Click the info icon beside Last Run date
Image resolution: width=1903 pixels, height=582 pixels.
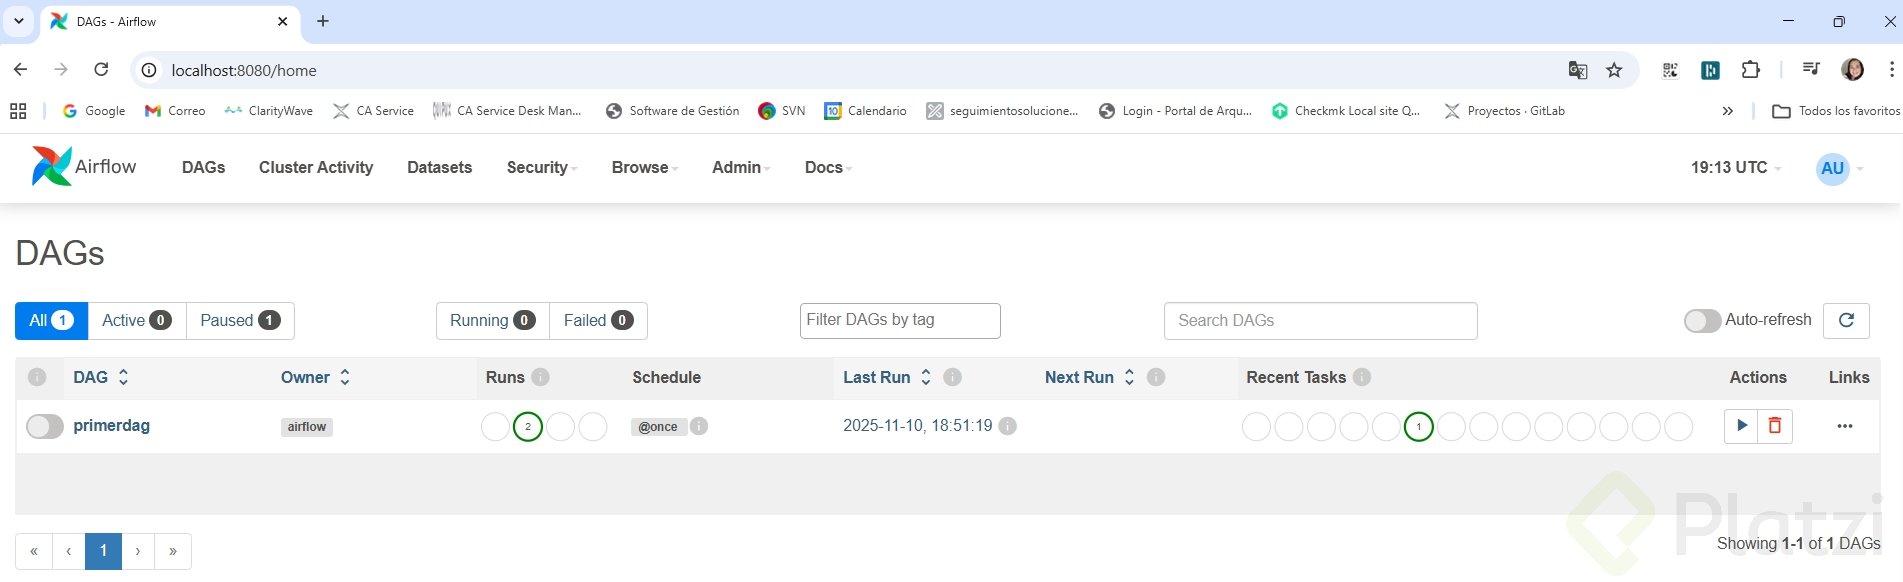coord(1008,426)
